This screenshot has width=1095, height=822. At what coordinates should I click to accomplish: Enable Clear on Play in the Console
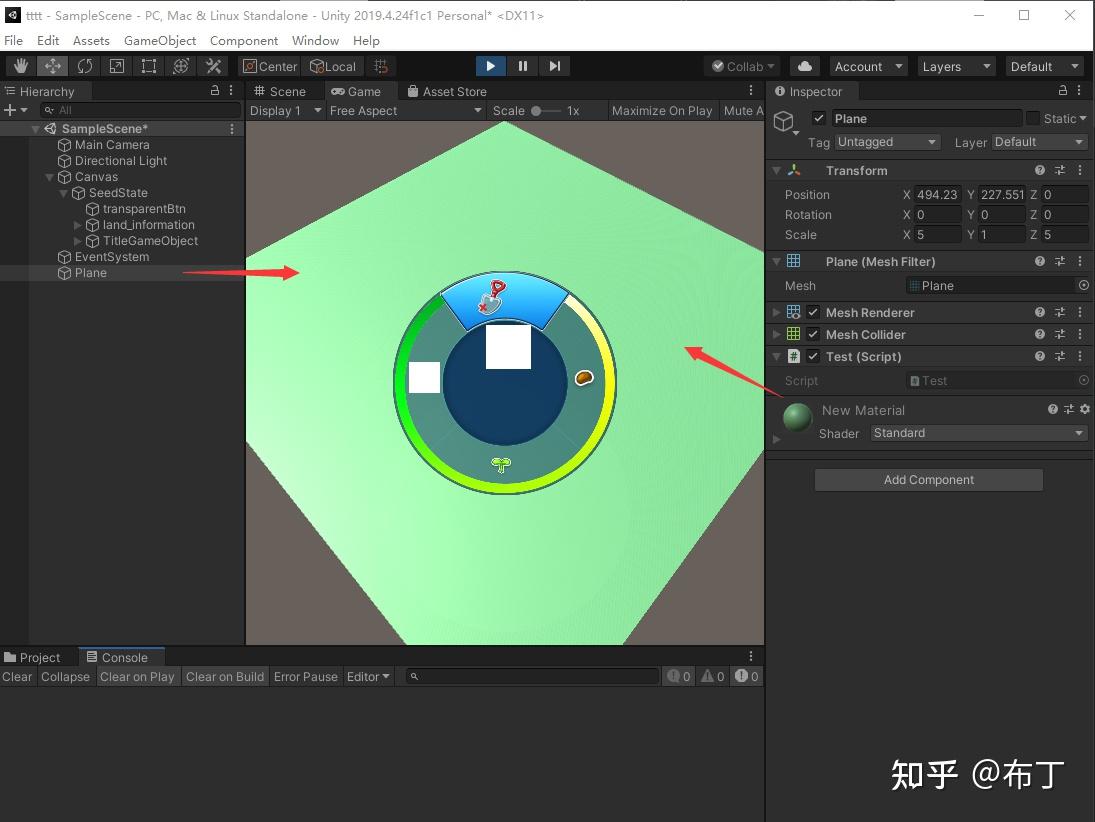pos(137,676)
